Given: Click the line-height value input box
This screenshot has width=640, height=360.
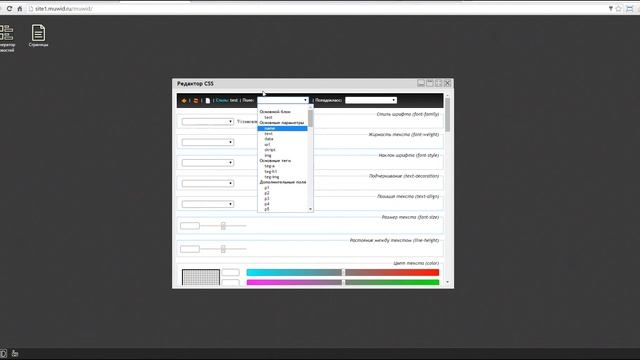Looking at the screenshot, I should coord(190,249).
